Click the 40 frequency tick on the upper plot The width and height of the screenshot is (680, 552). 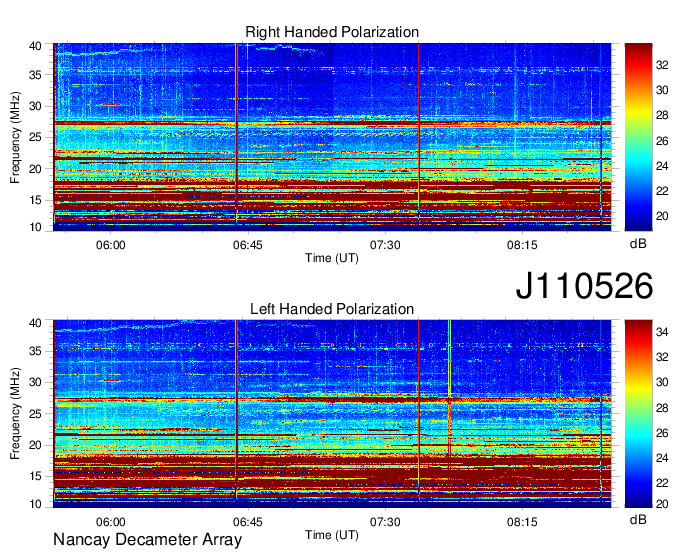(35, 46)
